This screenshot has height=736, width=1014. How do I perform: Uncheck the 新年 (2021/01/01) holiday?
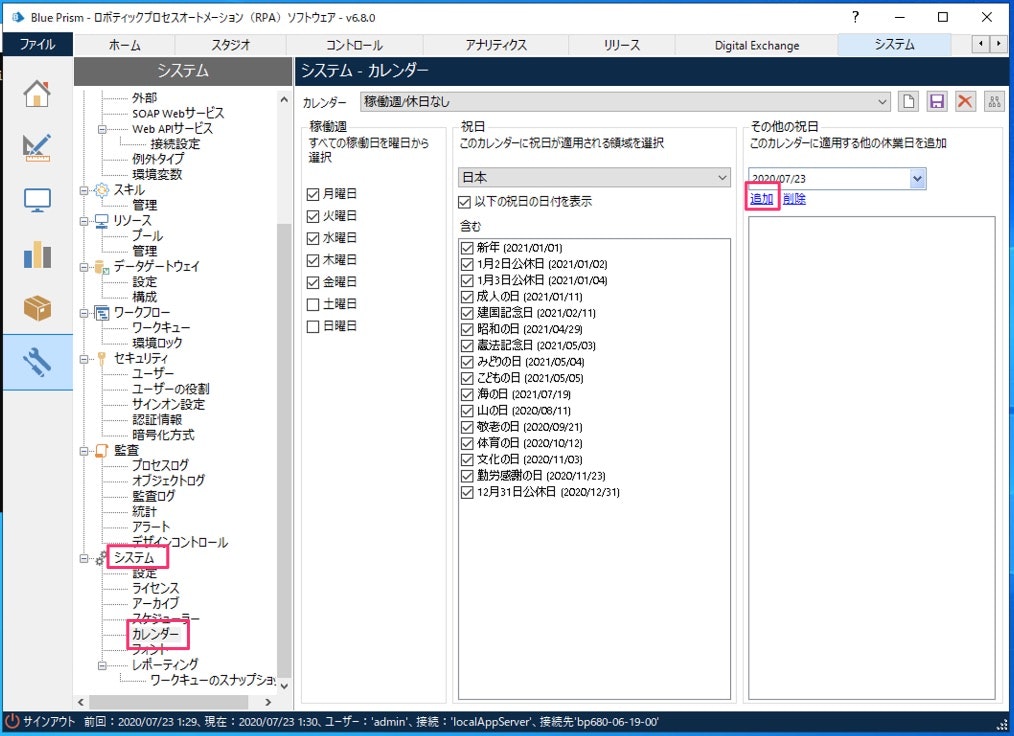[x=467, y=248]
